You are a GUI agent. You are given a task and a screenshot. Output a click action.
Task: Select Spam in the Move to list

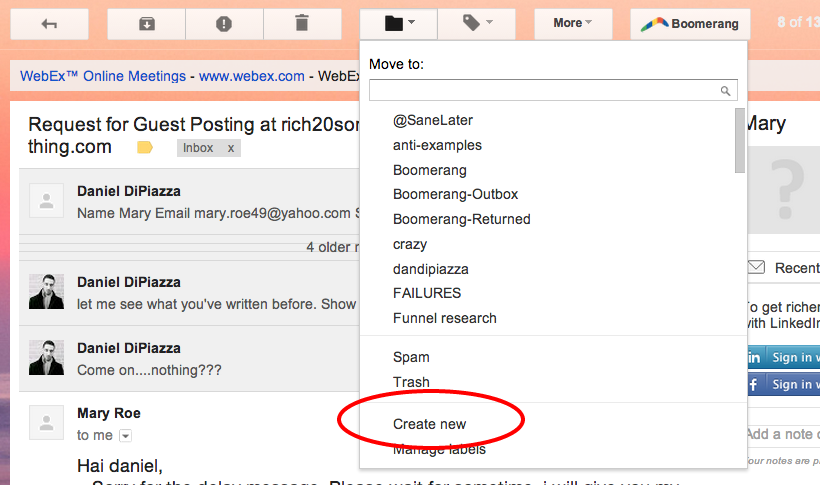click(411, 357)
